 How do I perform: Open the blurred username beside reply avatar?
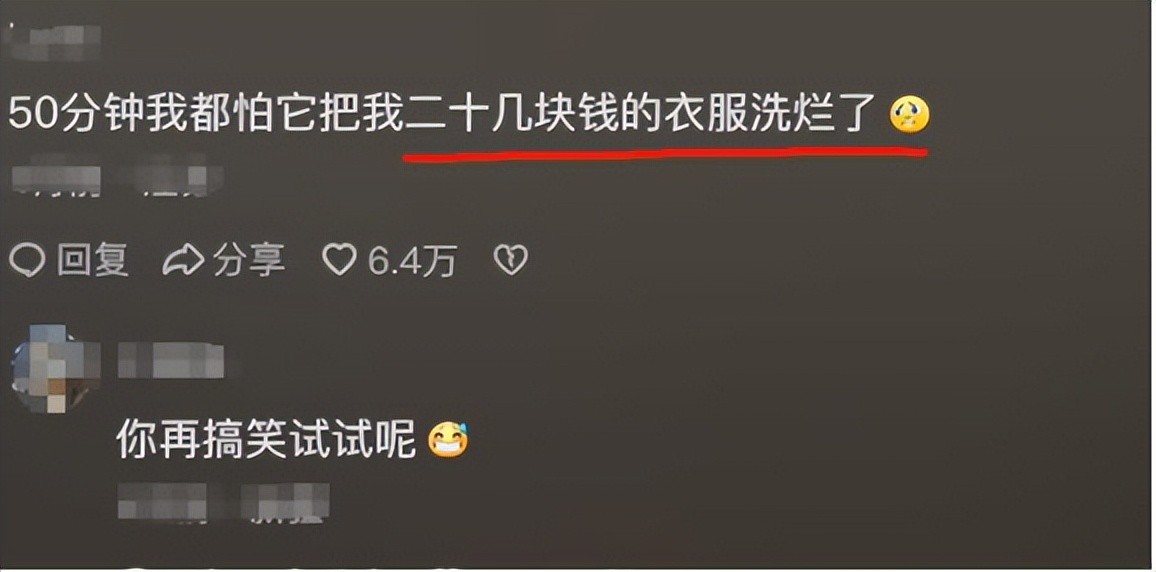click(171, 360)
